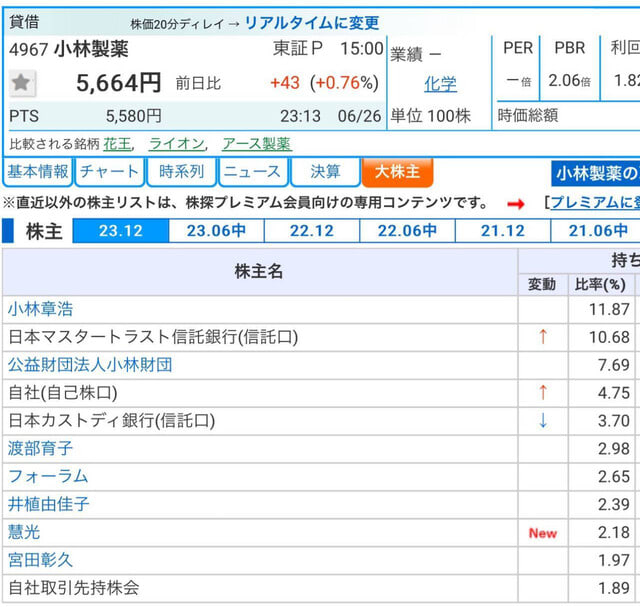Click the red arrow before premium link
The width and height of the screenshot is (640, 607).
coord(516,204)
